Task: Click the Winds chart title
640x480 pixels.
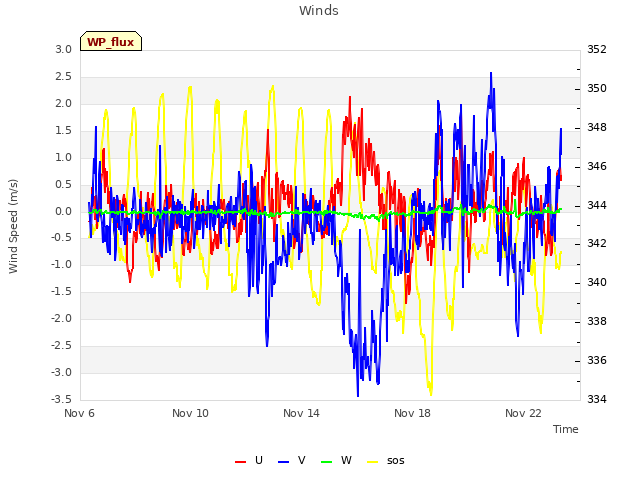Action: (x=319, y=11)
